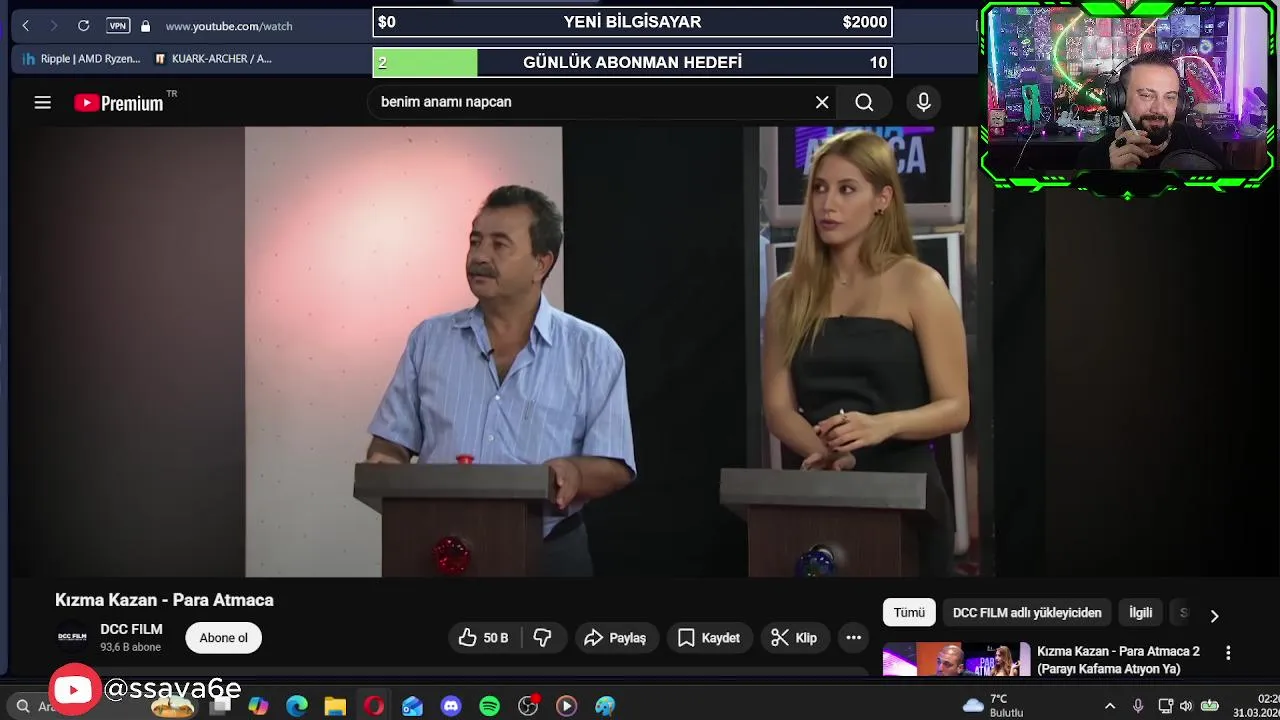Run search with magnifier button

(x=864, y=102)
